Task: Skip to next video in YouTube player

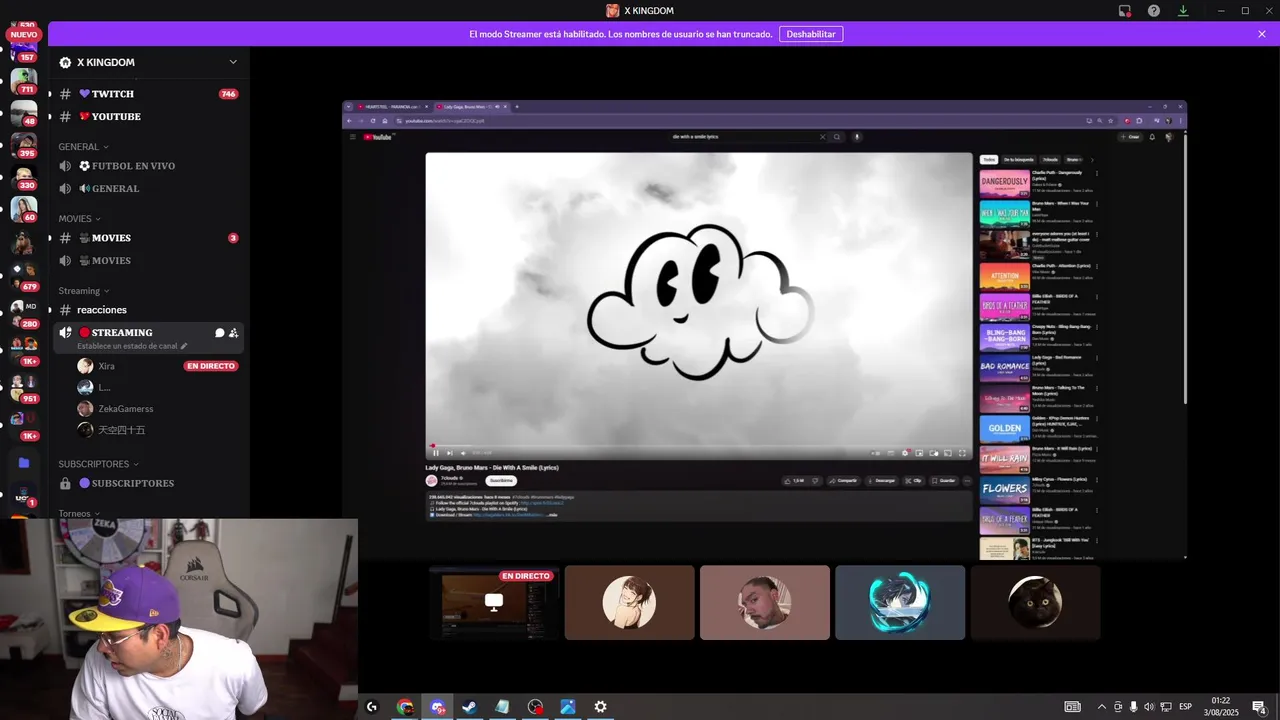Action: (x=450, y=453)
